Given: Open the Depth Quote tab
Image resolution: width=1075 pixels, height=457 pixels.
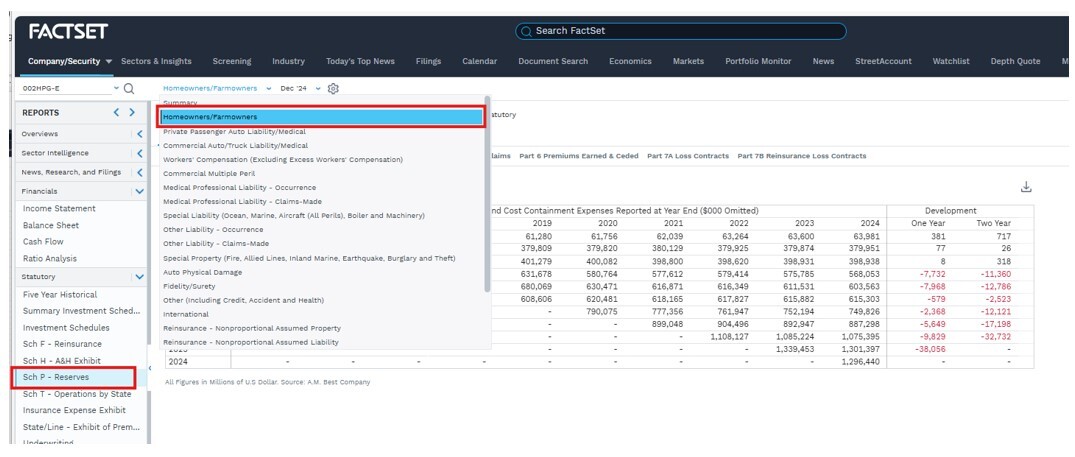Looking at the screenshot, I should tap(1015, 61).
